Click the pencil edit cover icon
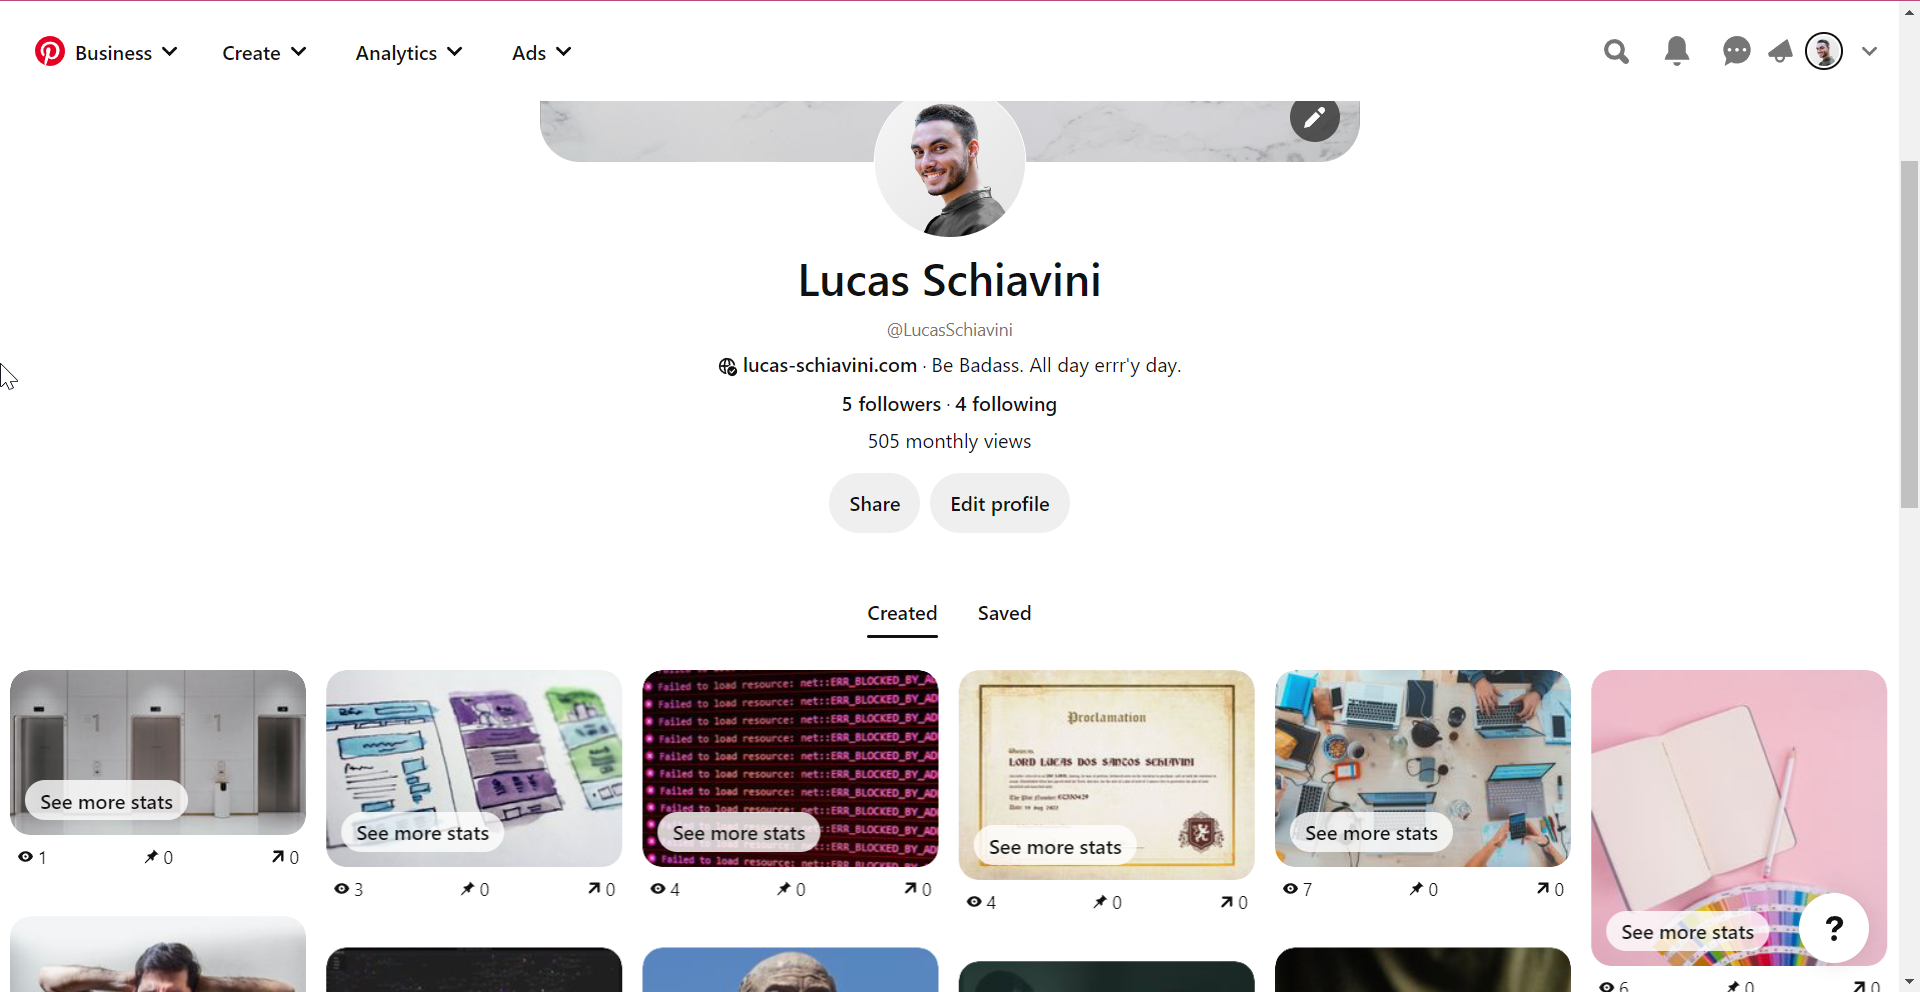The width and height of the screenshot is (1920, 992). (x=1314, y=118)
